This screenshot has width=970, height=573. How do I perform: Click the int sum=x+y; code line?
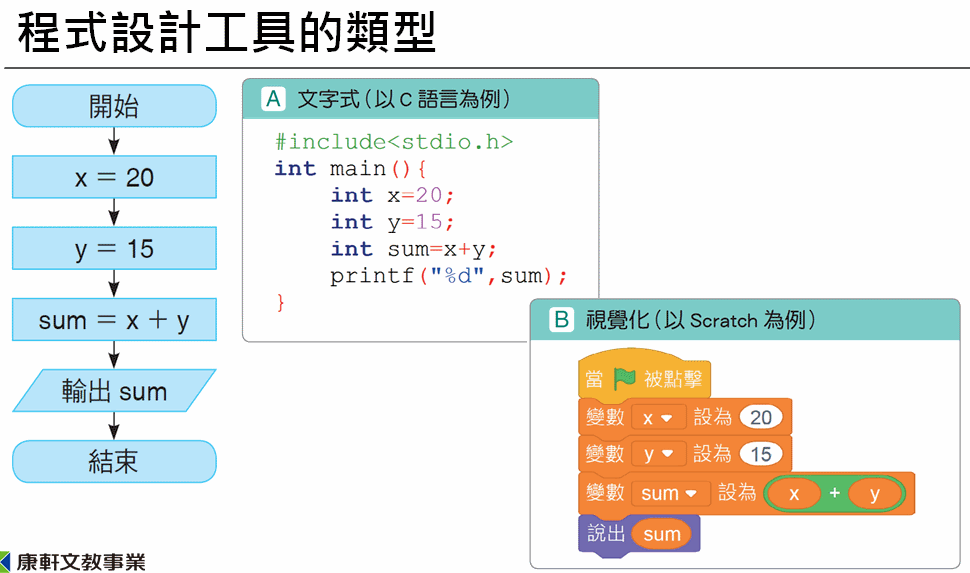pyautogui.click(x=413, y=249)
